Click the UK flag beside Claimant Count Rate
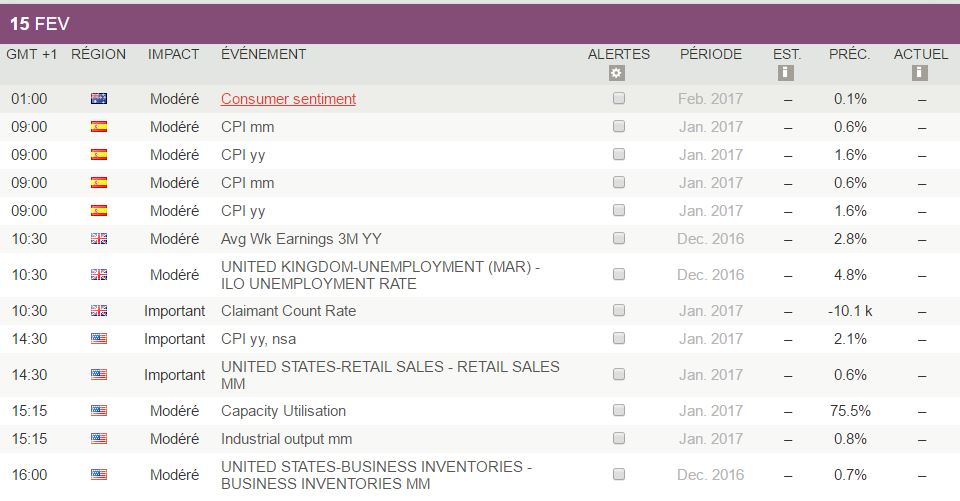 coord(99,311)
